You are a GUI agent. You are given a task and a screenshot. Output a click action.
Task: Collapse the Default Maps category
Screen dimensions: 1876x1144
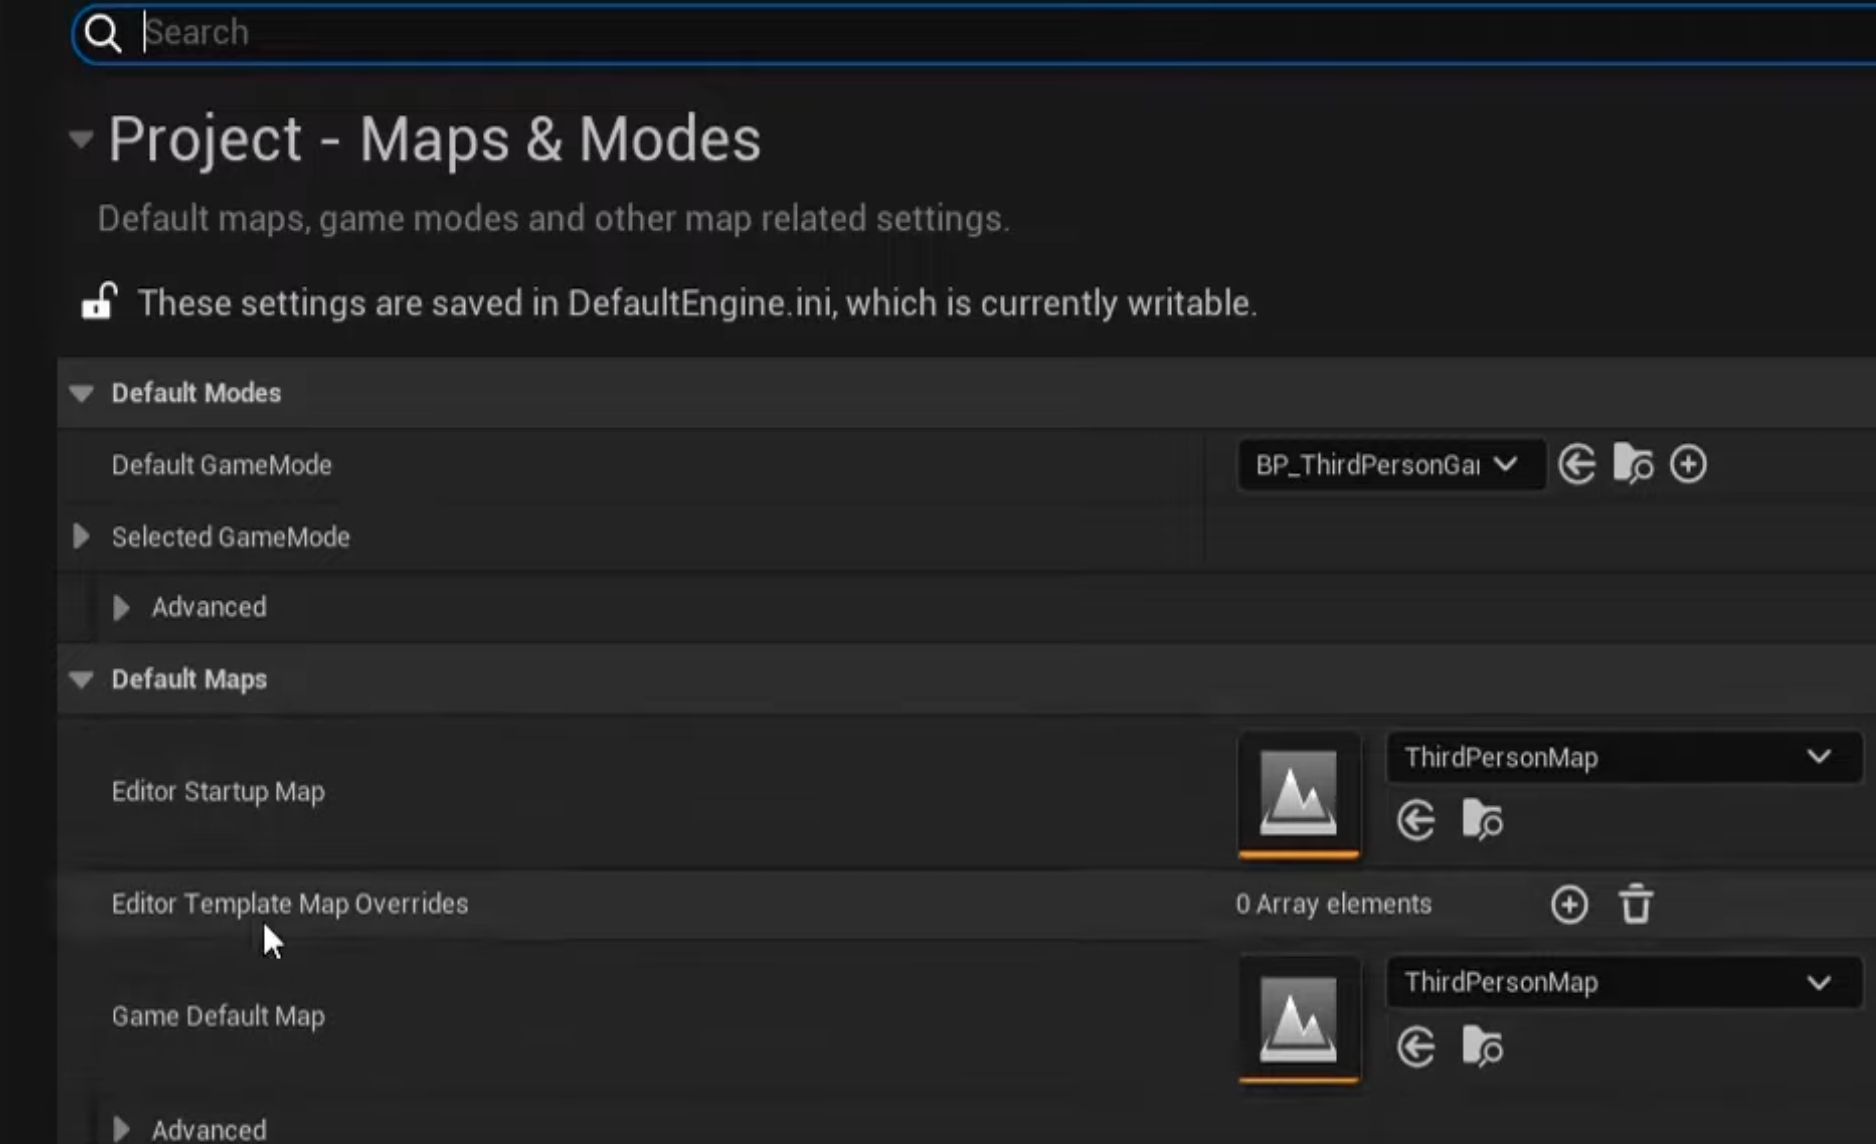[81, 680]
